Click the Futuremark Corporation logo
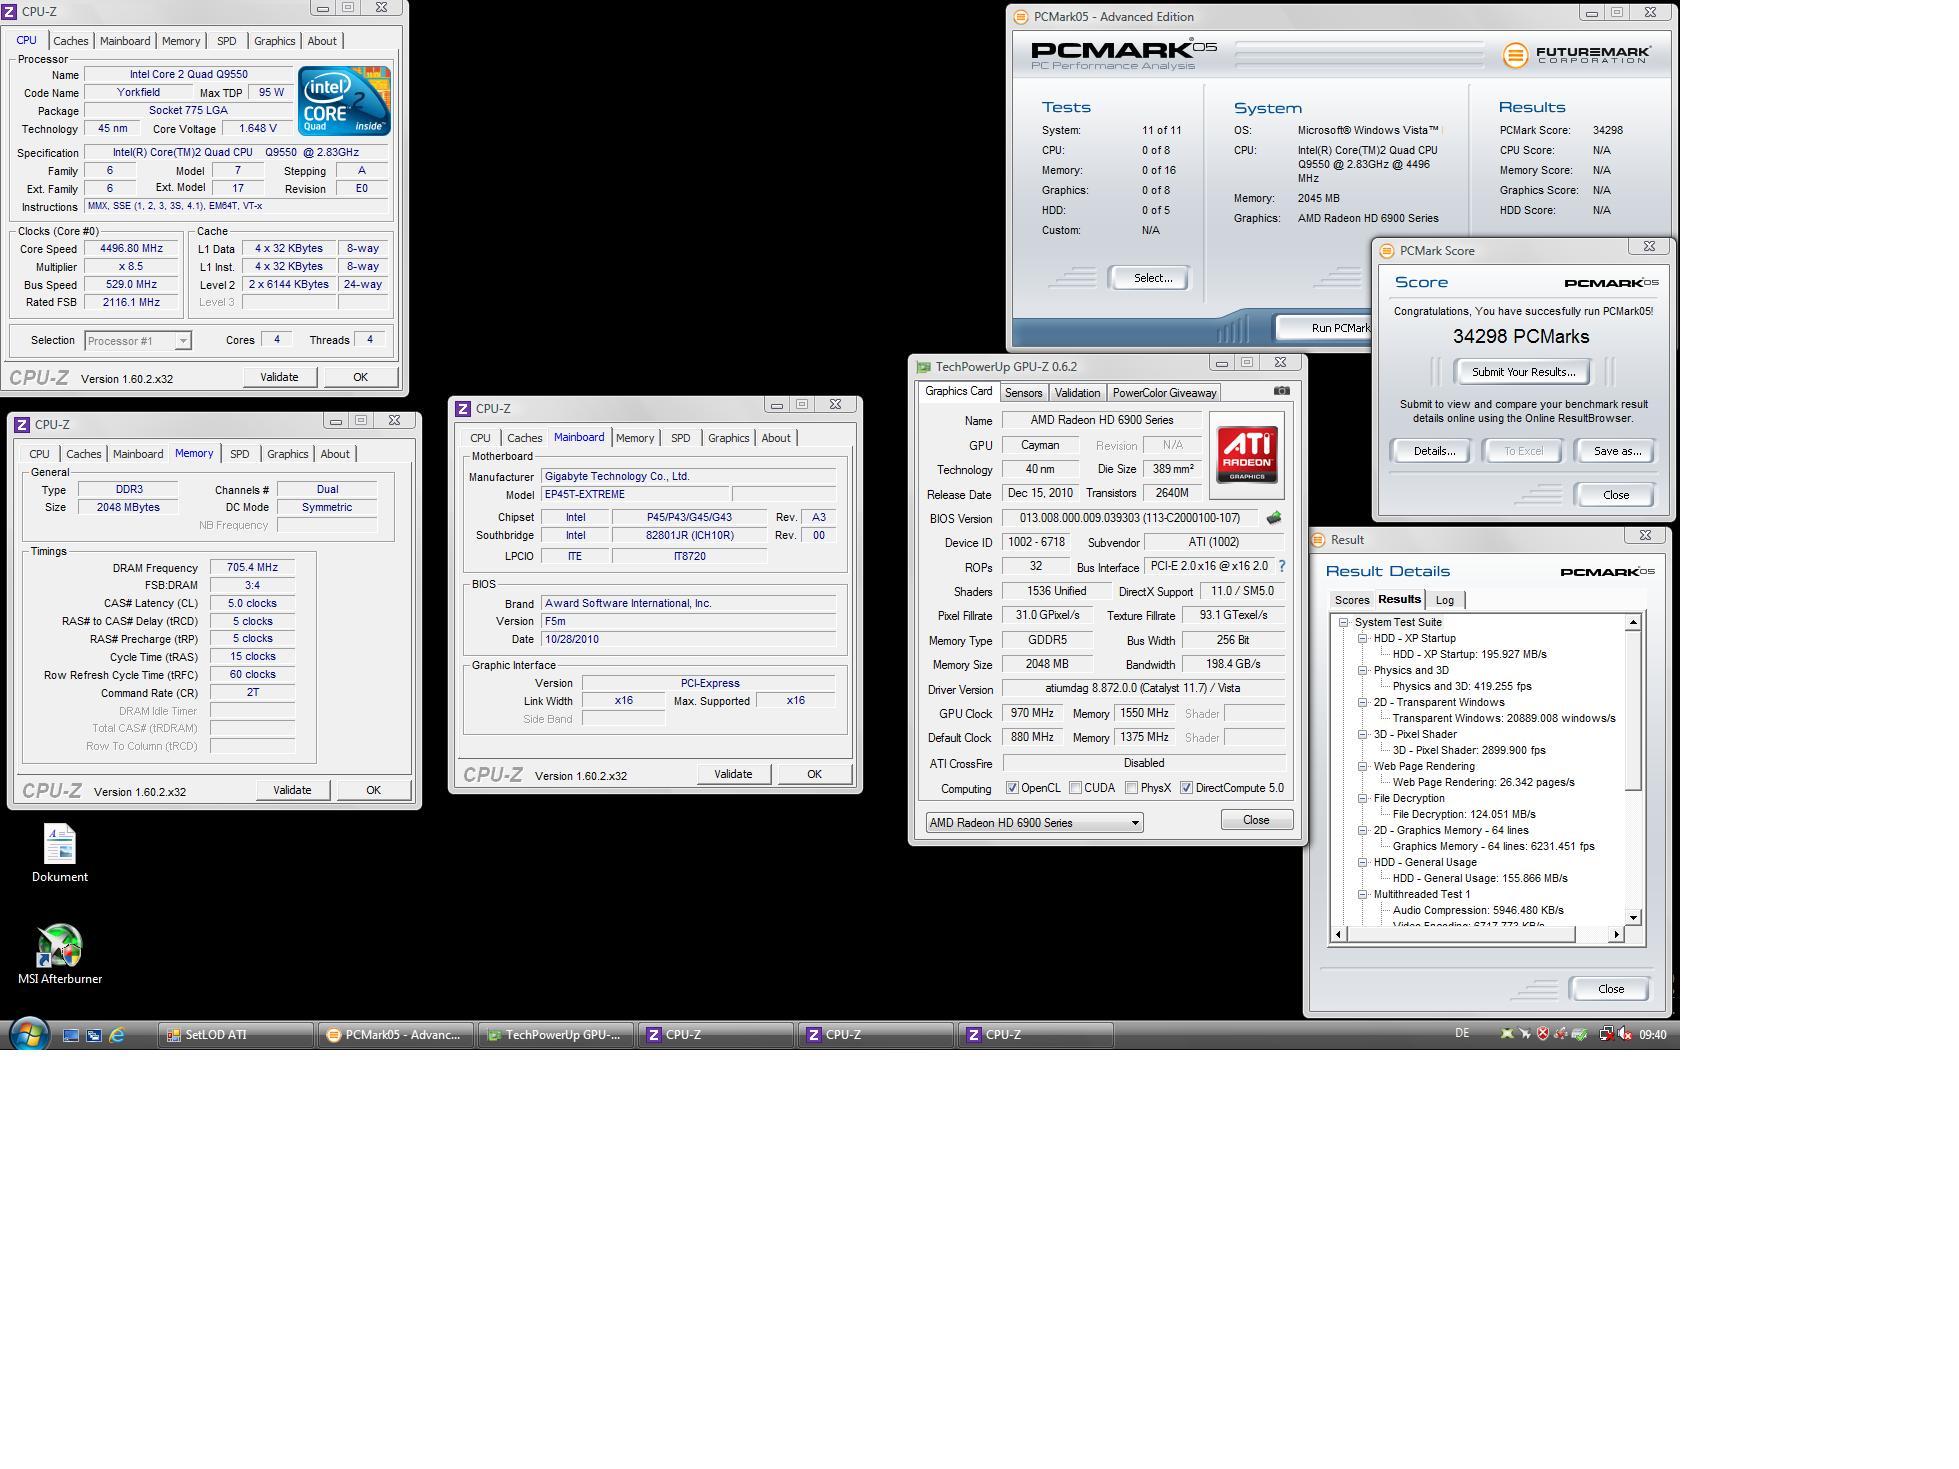This screenshot has width=1959, height=1469. click(x=1576, y=54)
